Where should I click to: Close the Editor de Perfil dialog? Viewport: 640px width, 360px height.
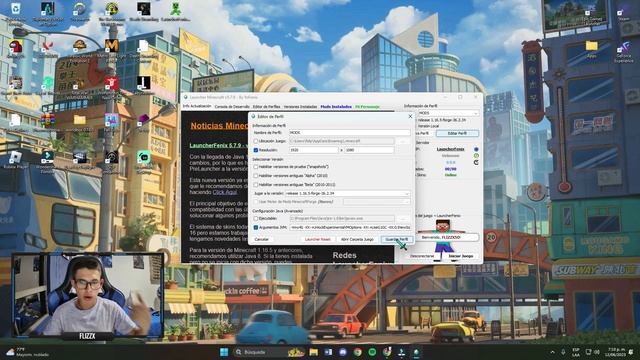coord(410,117)
